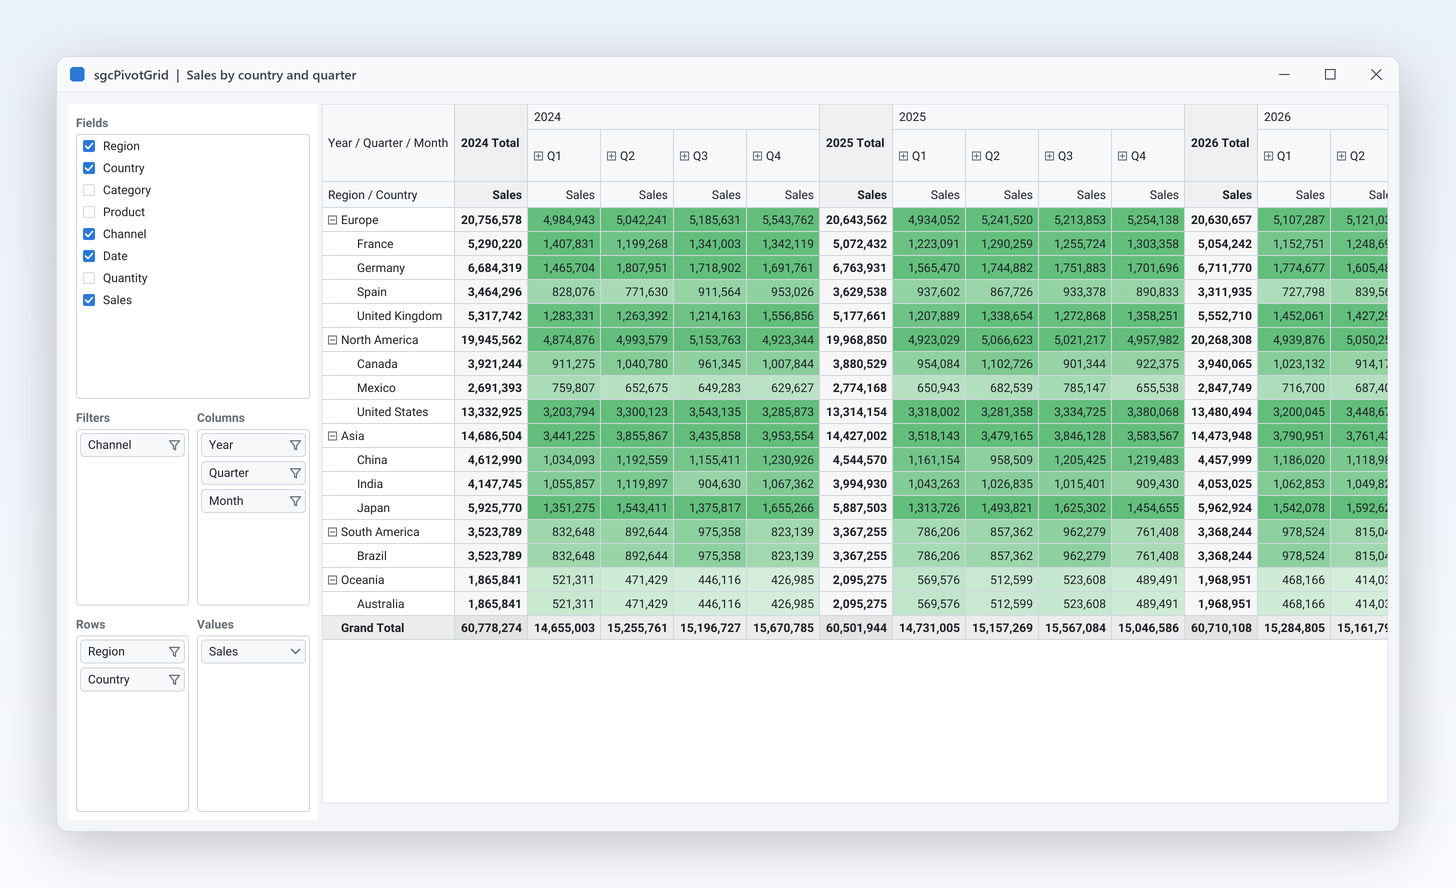Click the filter icon on Region row field
This screenshot has width=1456, height=888.
pos(174,652)
